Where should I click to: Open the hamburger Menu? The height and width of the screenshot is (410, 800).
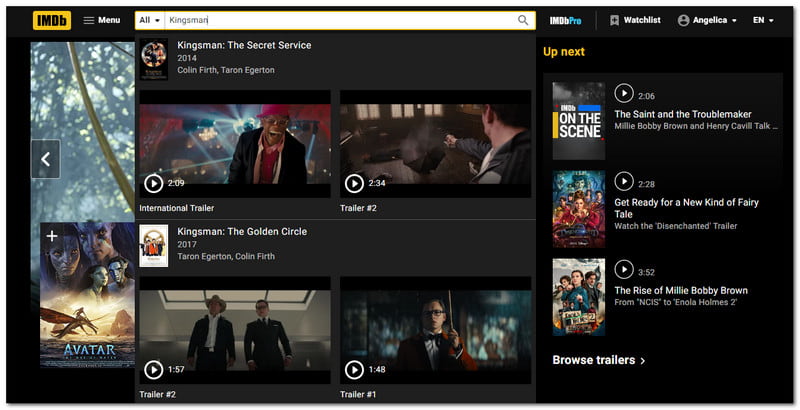pyautogui.click(x=102, y=20)
